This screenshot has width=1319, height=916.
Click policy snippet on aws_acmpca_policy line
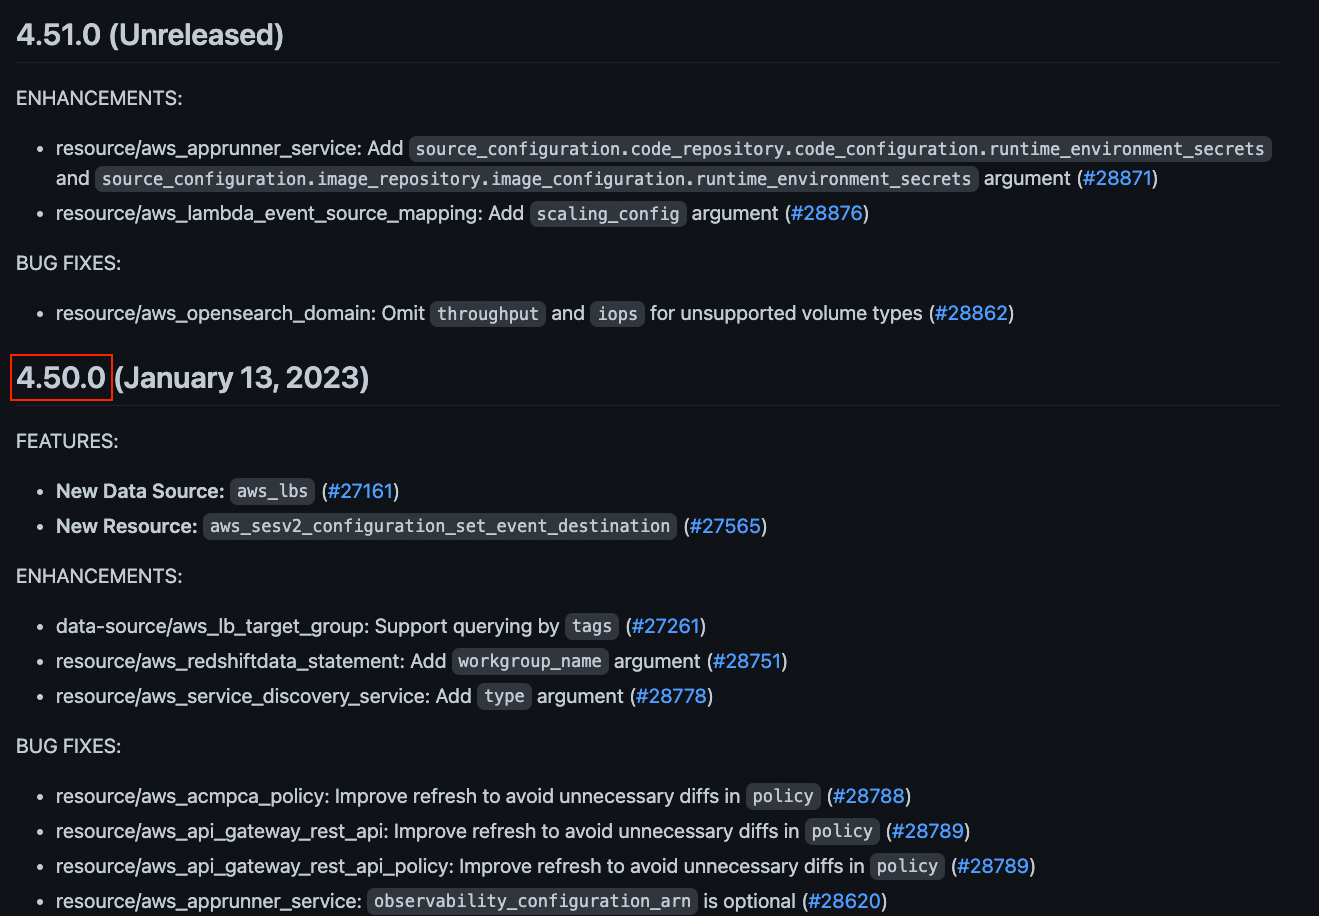(783, 797)
